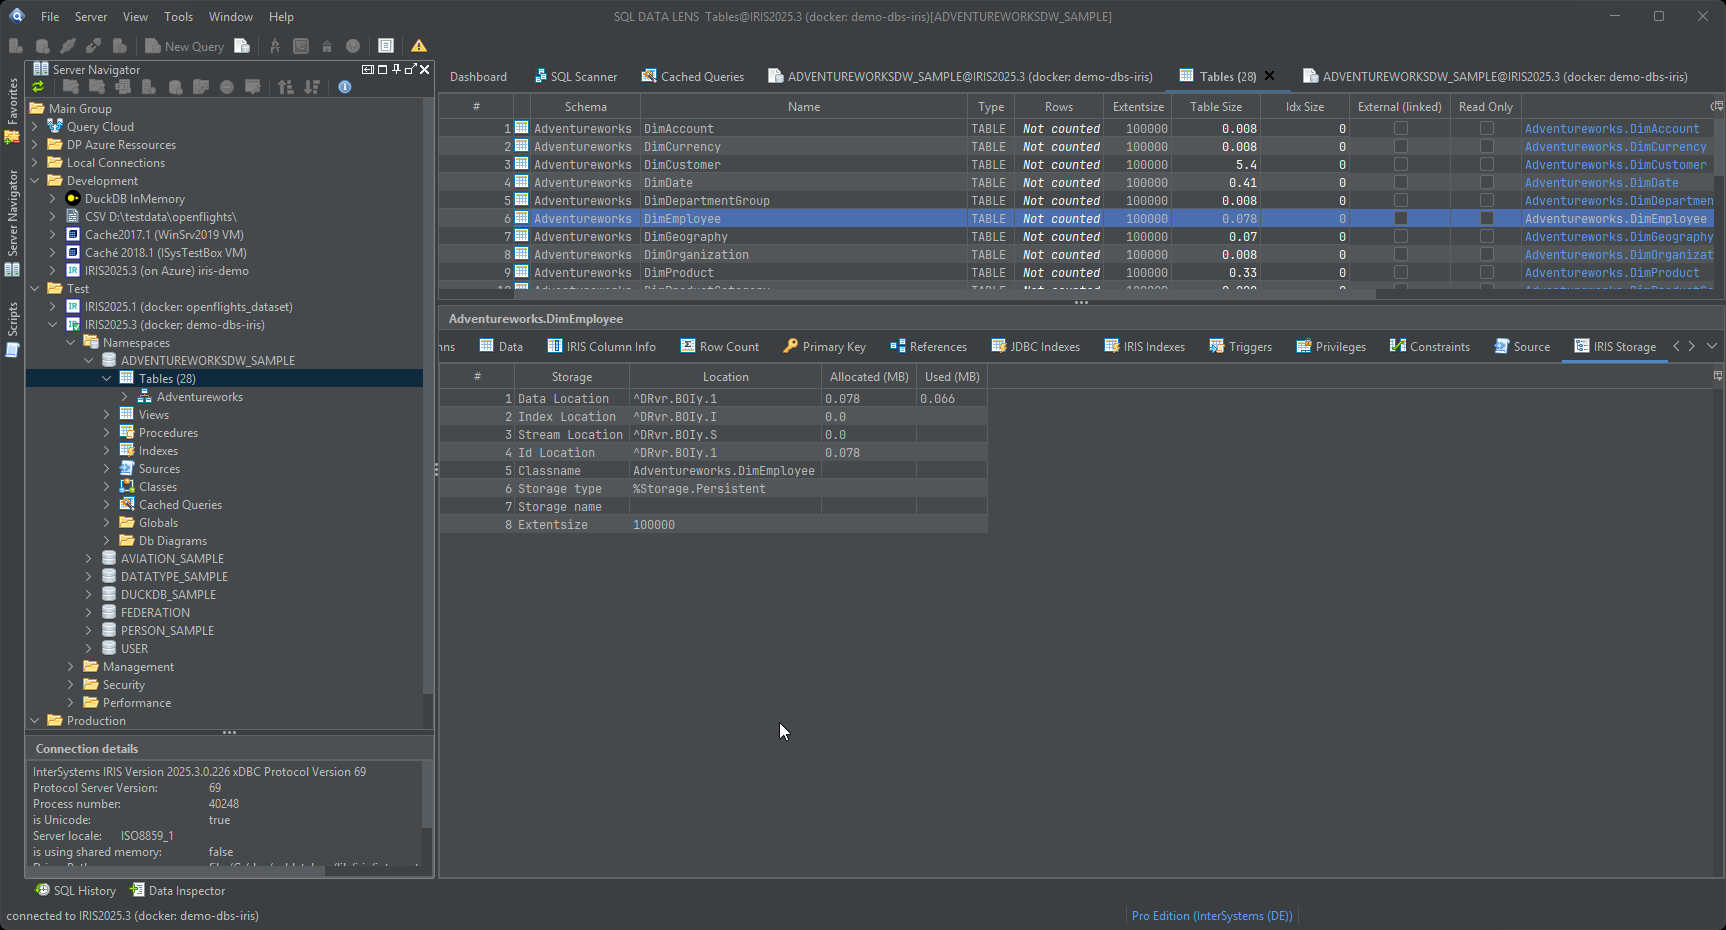Maximize the Server Navigator panel

(382, 69)
